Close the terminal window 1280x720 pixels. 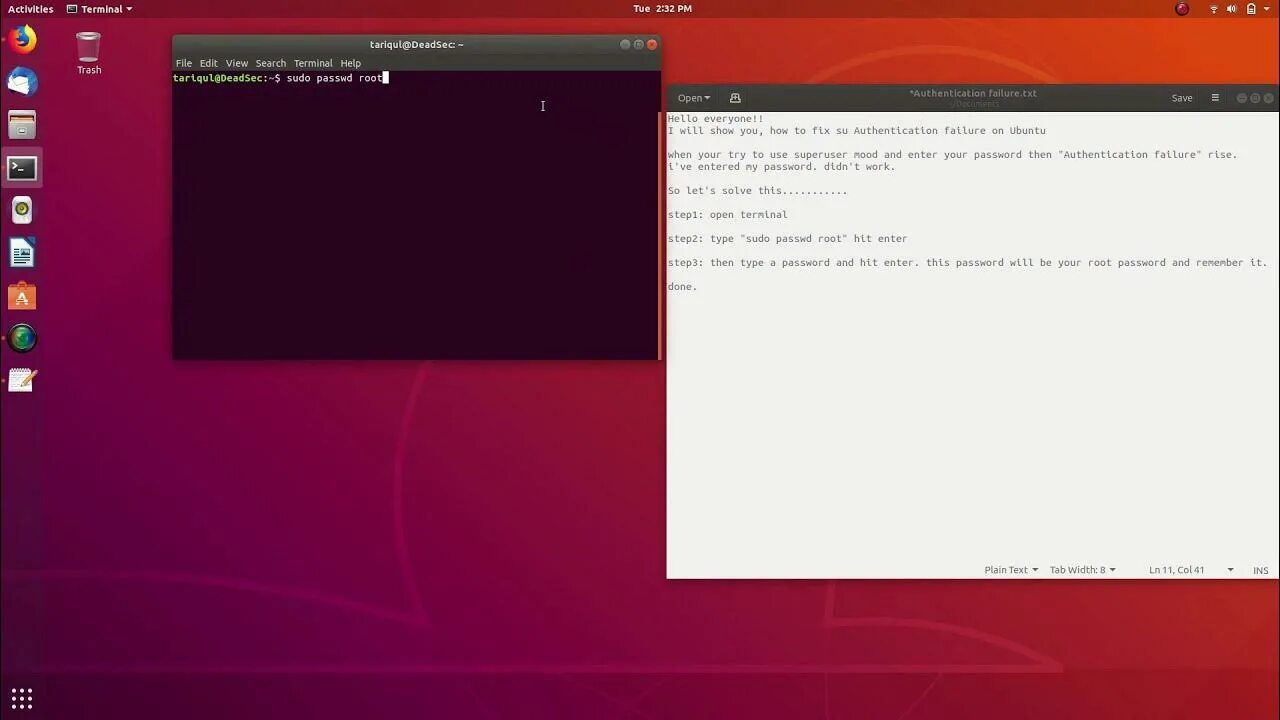pos(652,44)
